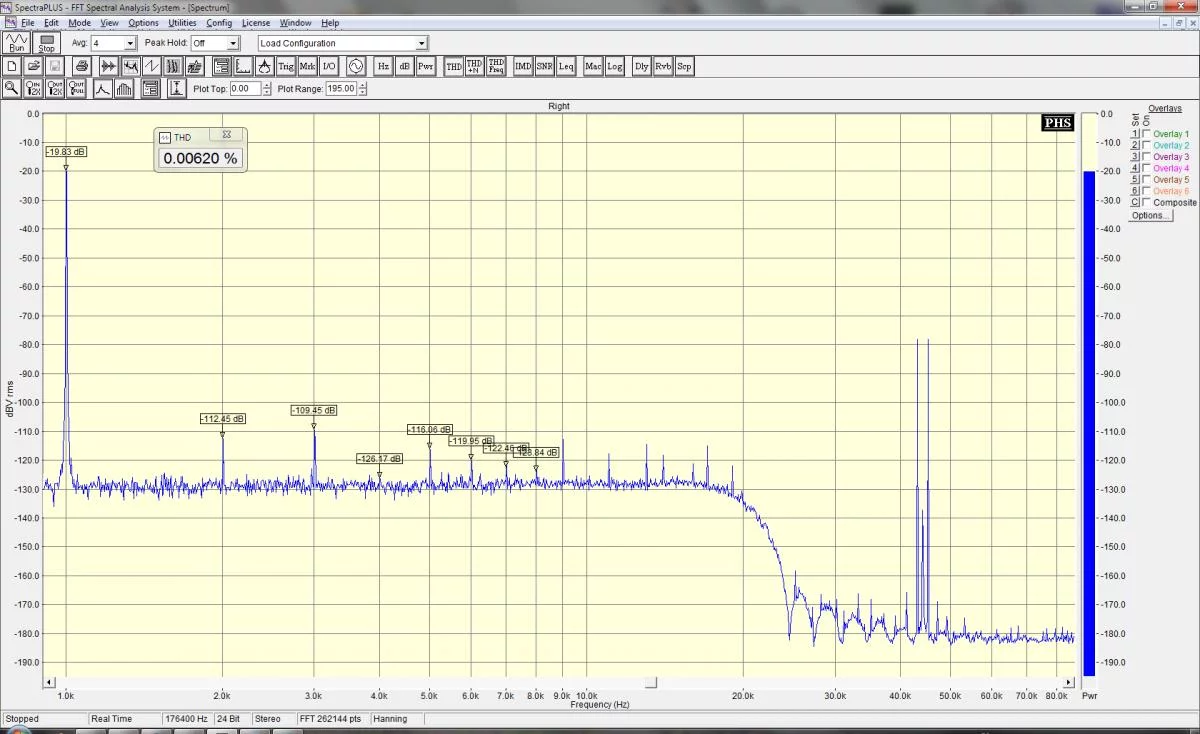Open the Avg count dropdown
This screenshot has width=1200, height=734.
click(129, 43)
